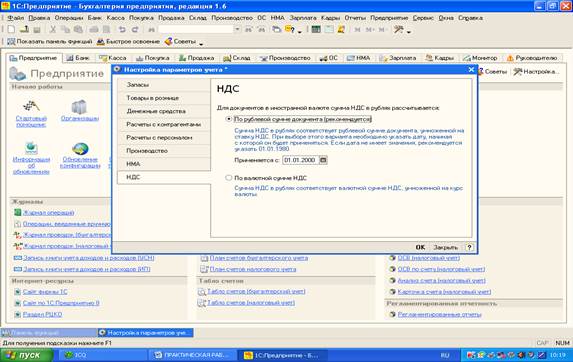Select Производство section in dialog
Screen dimensions: 573x362
164,150
